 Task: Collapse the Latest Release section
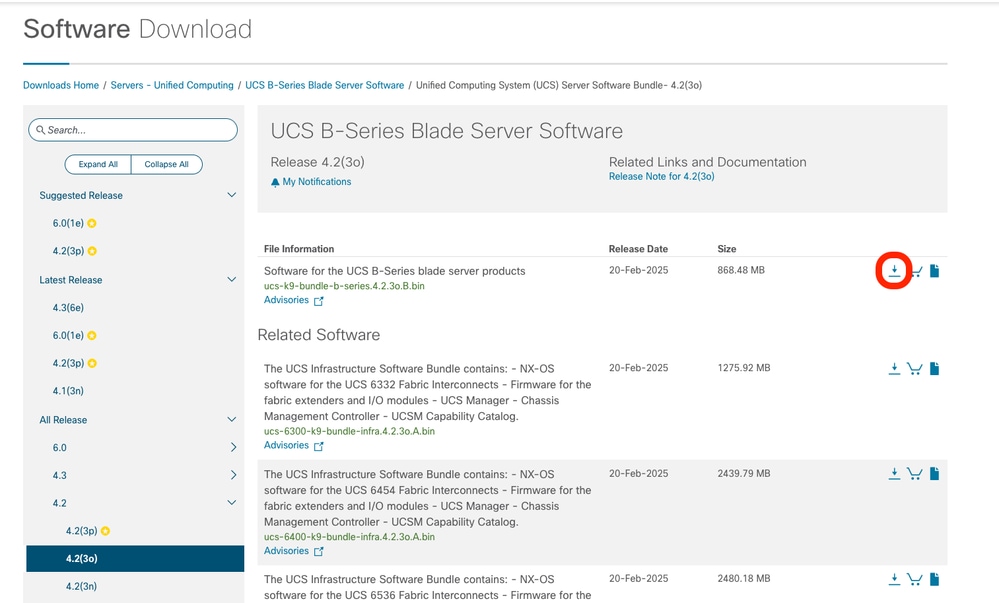[232, 279]
